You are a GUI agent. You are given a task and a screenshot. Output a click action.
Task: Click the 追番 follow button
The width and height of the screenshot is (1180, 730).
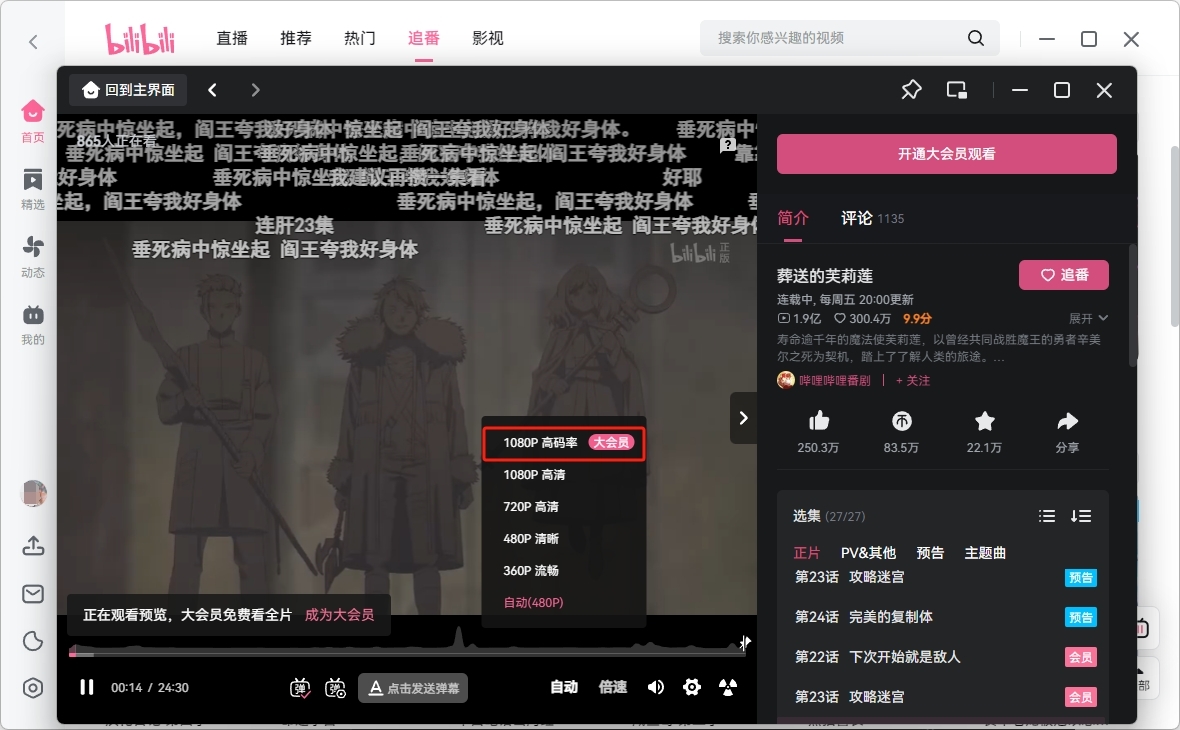(x=1064, y=275)
